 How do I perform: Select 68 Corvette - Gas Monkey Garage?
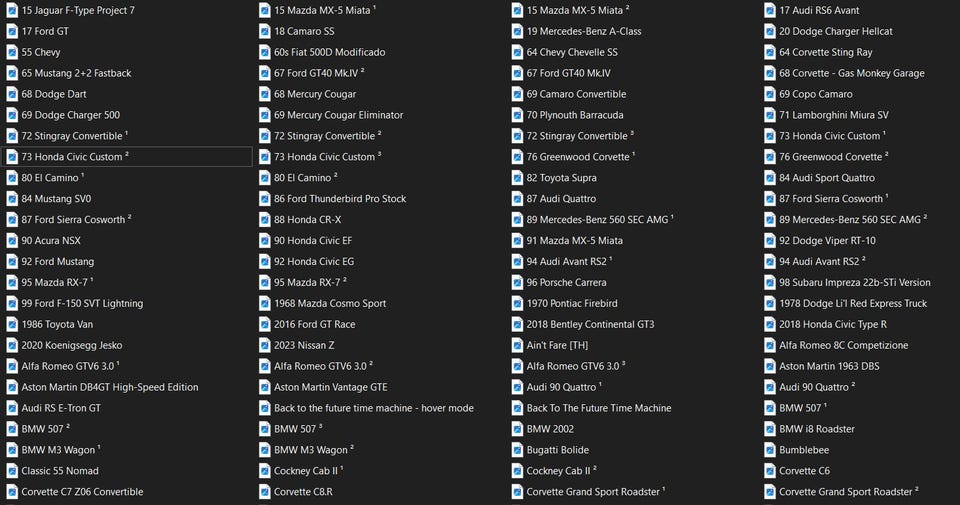click(x=852, y=73)
